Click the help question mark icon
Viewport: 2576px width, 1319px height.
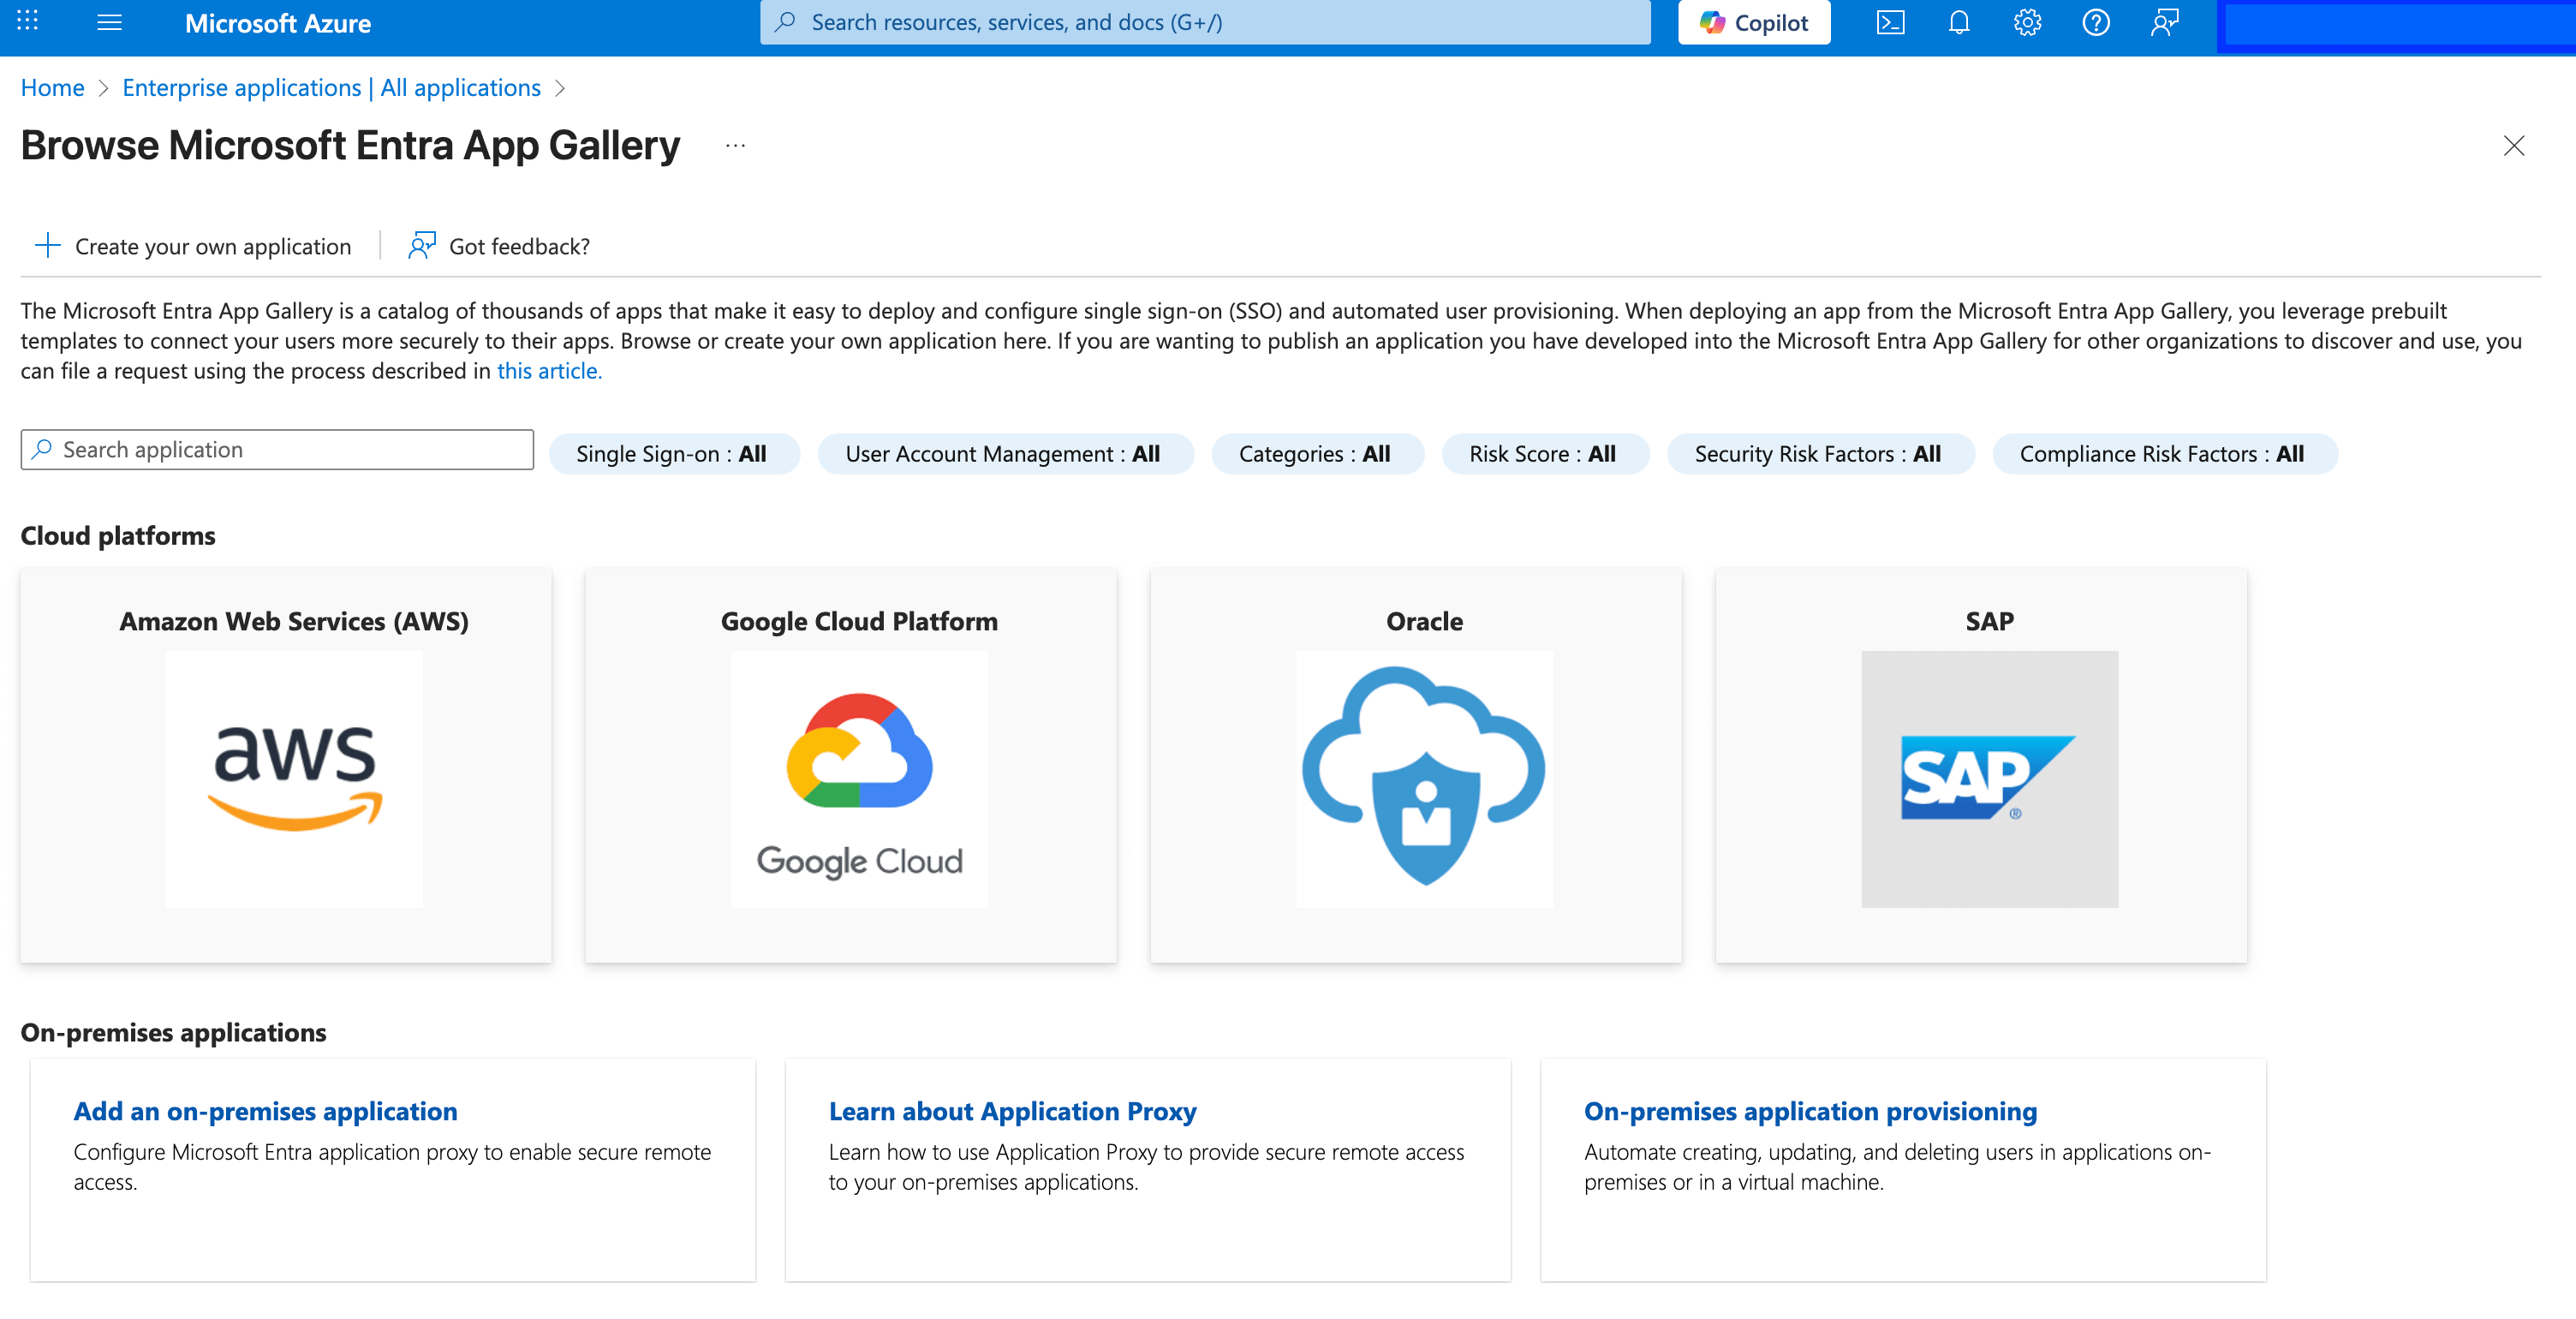(x=2095, y=23)
